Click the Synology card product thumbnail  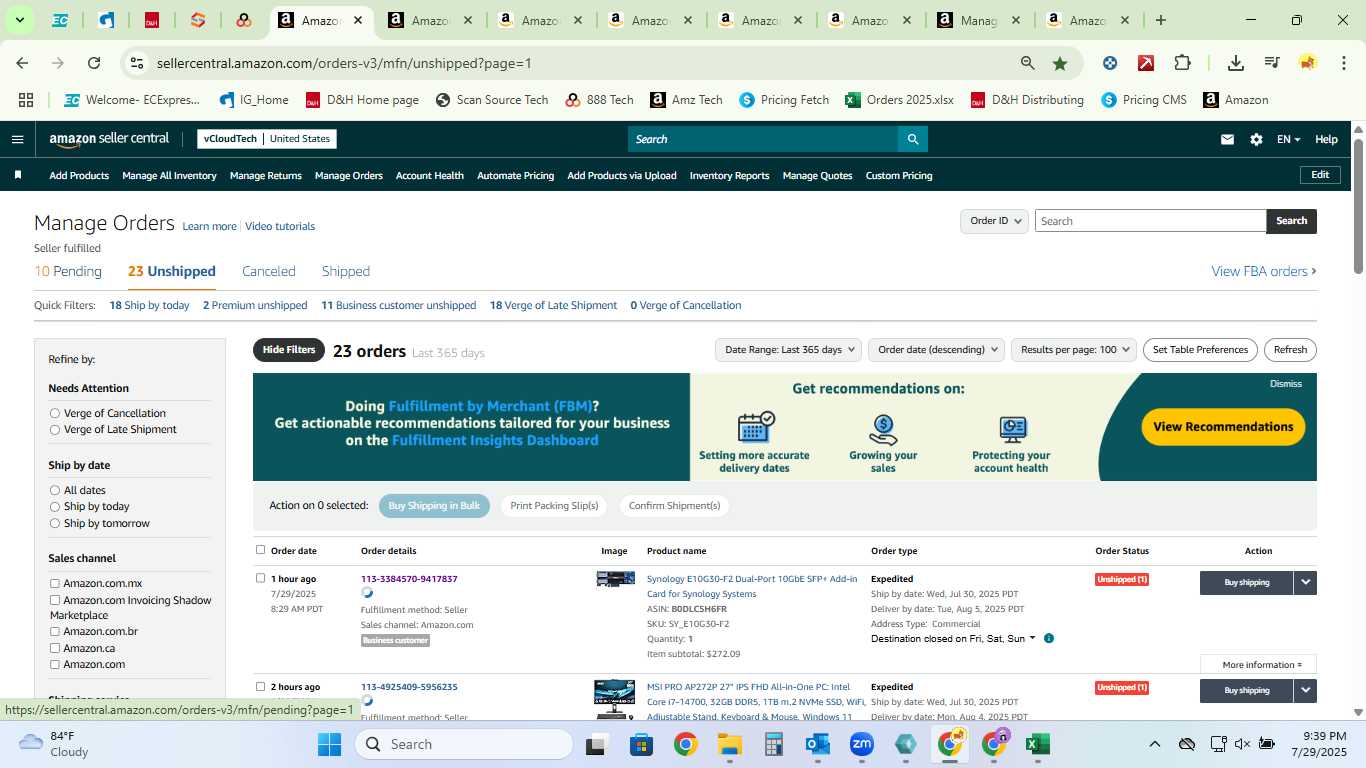(615, 579)
